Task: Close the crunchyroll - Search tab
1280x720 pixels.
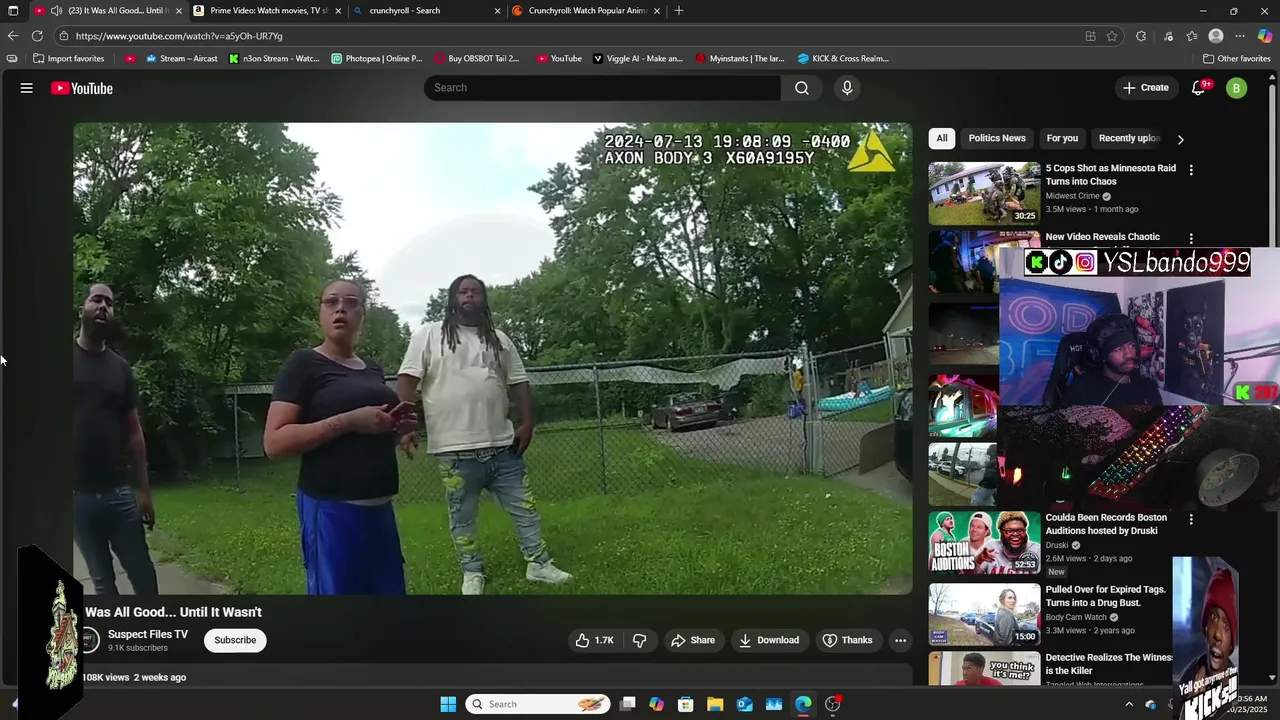Action: pos(497,11)
